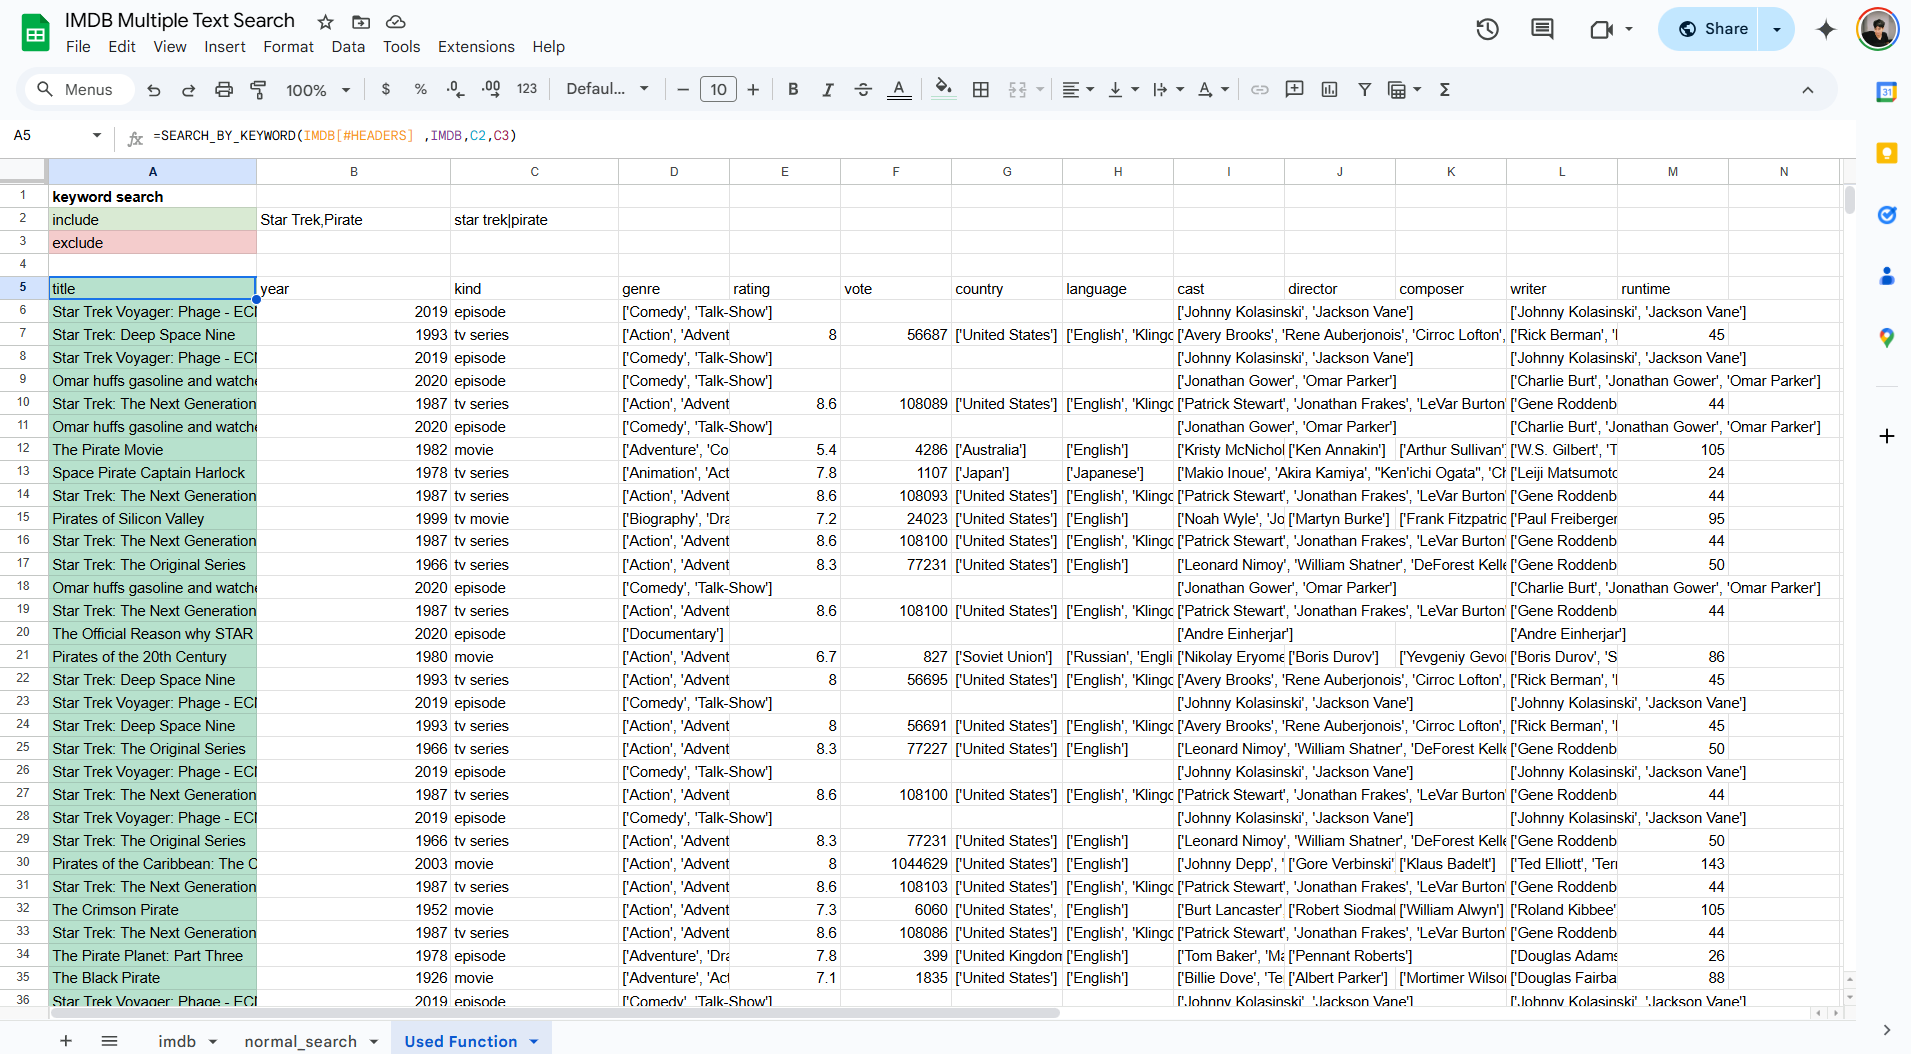Open the text rotation dropdown

[1213, 90]
